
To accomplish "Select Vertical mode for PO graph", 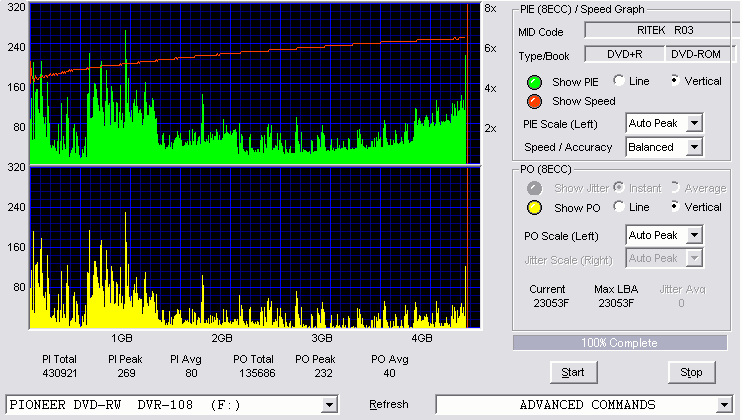I will point(675,206).
